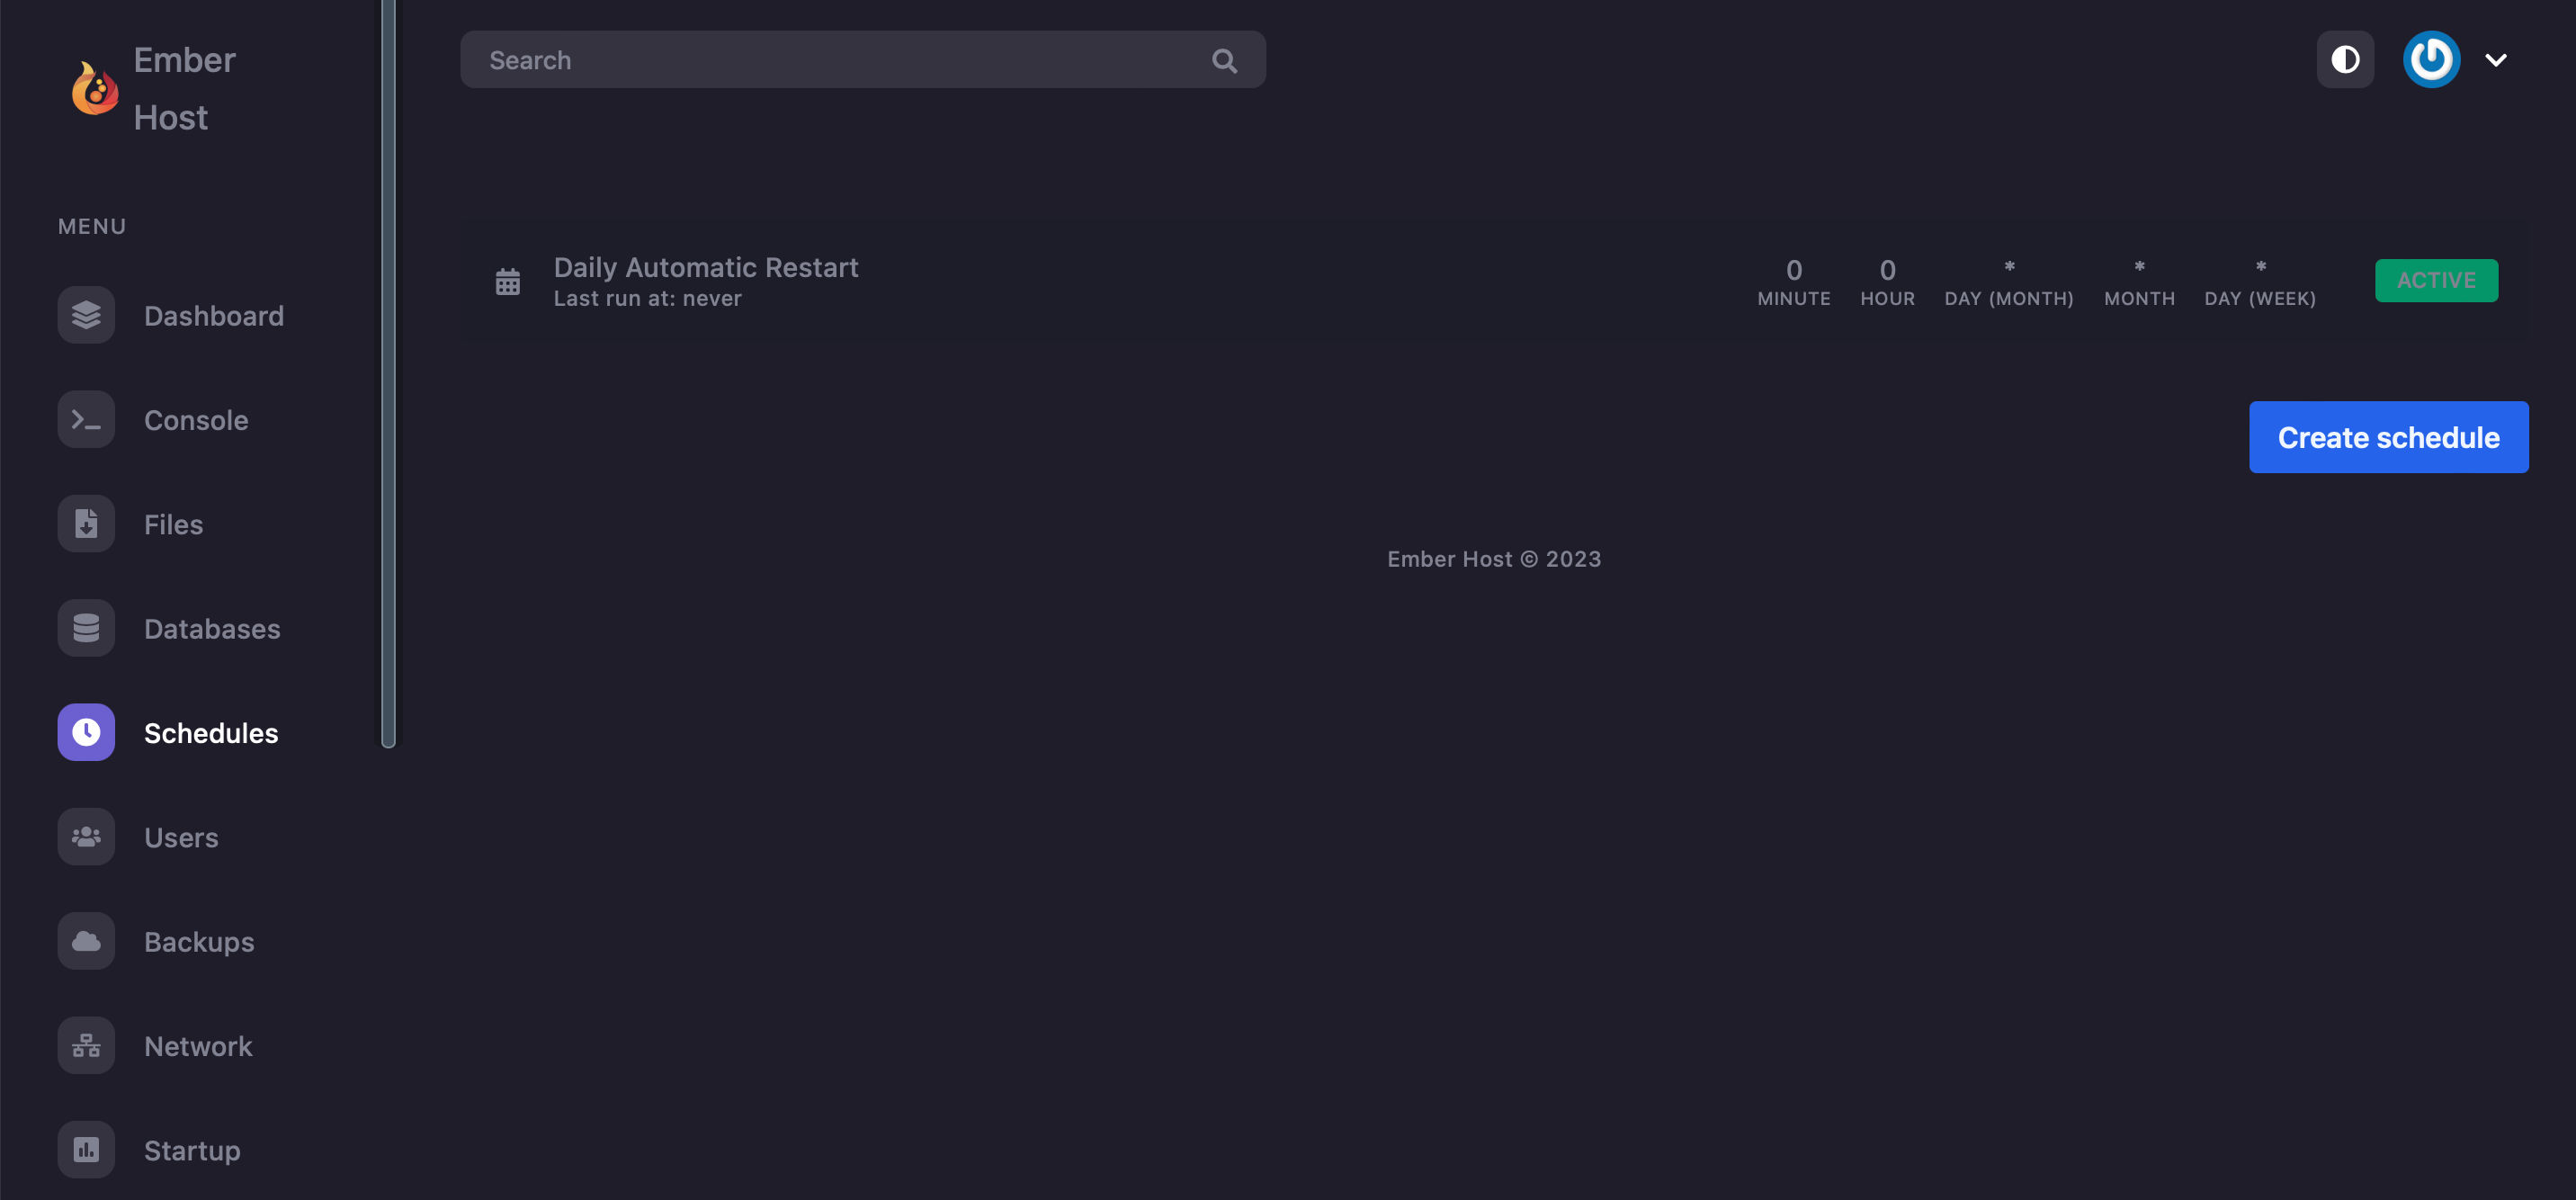The image size is (2576, 1200).
Task: Click the green ACTIVE status badge
Action: click(2436, 281)
